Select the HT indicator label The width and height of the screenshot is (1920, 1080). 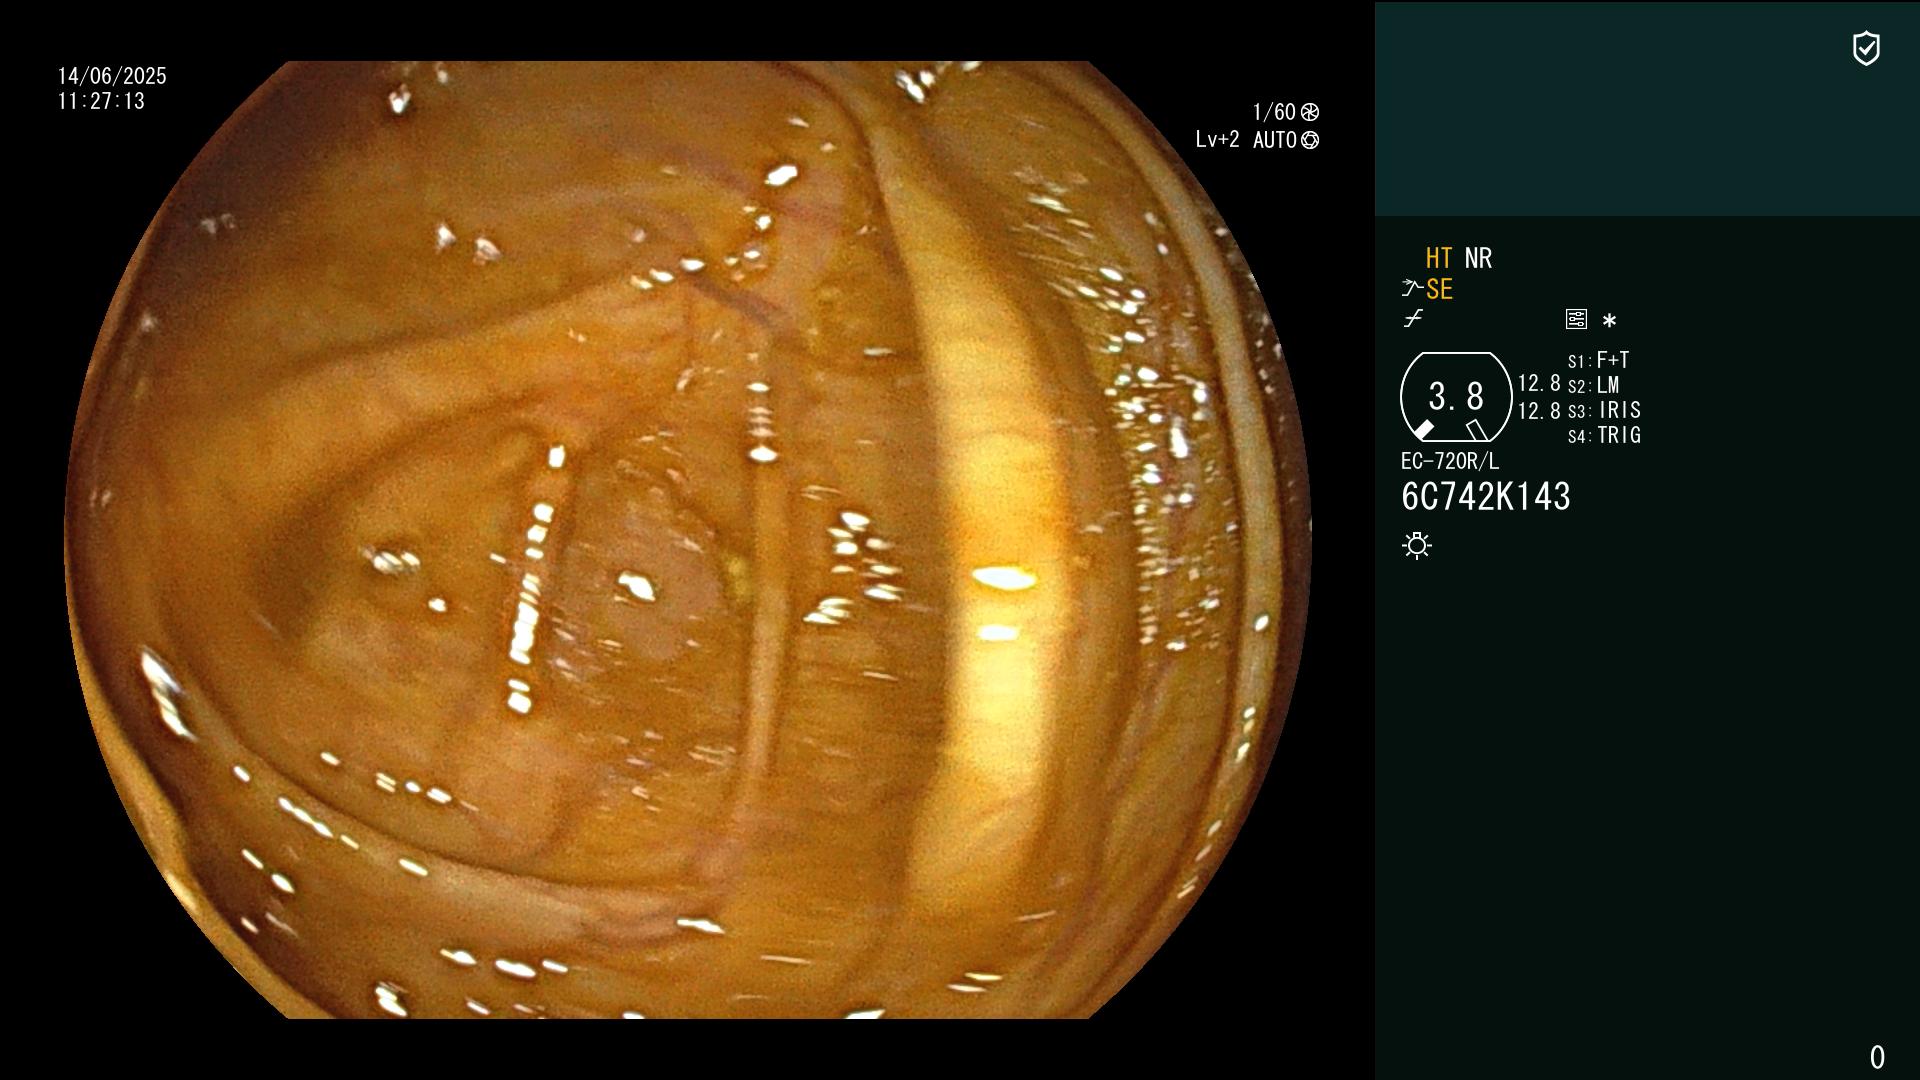pos(1438,258)
